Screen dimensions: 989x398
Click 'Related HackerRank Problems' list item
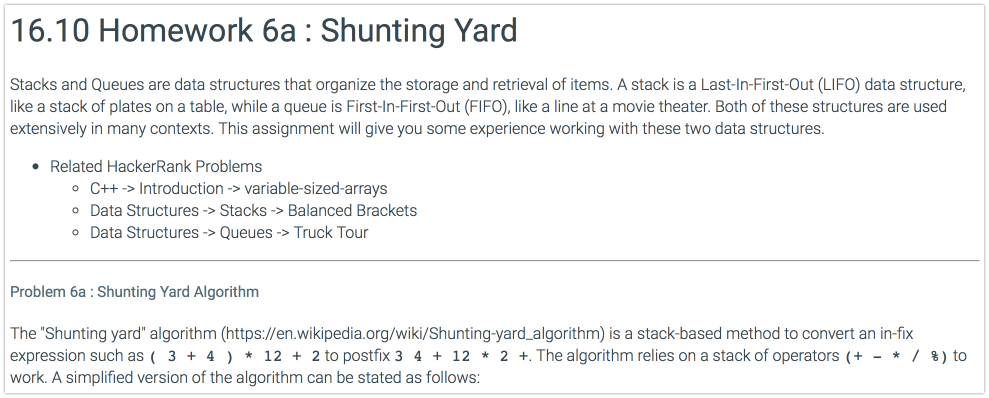point(156,167)
